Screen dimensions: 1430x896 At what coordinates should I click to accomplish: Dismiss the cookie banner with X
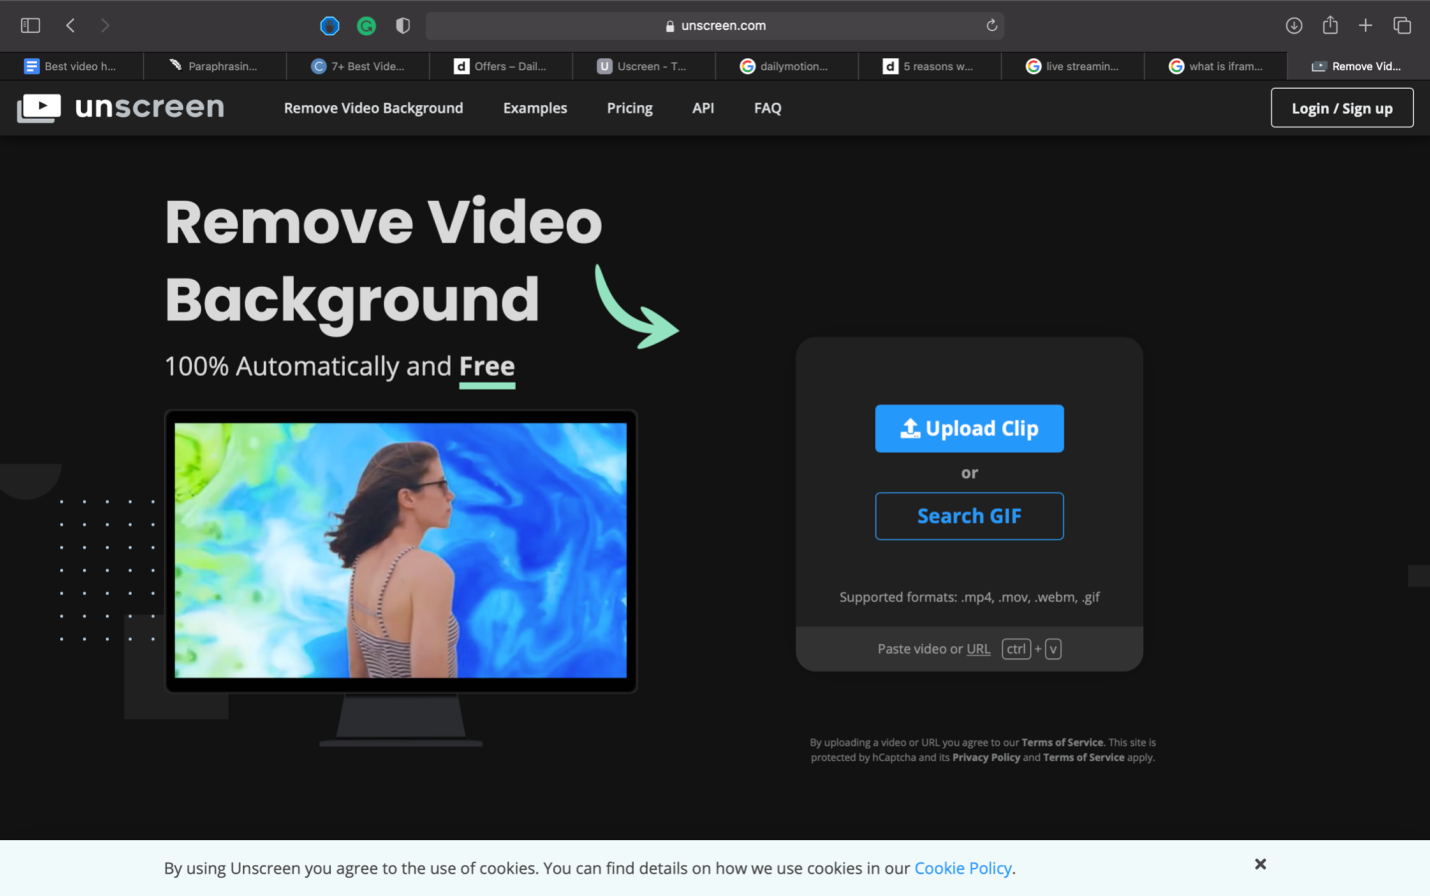1260,864
